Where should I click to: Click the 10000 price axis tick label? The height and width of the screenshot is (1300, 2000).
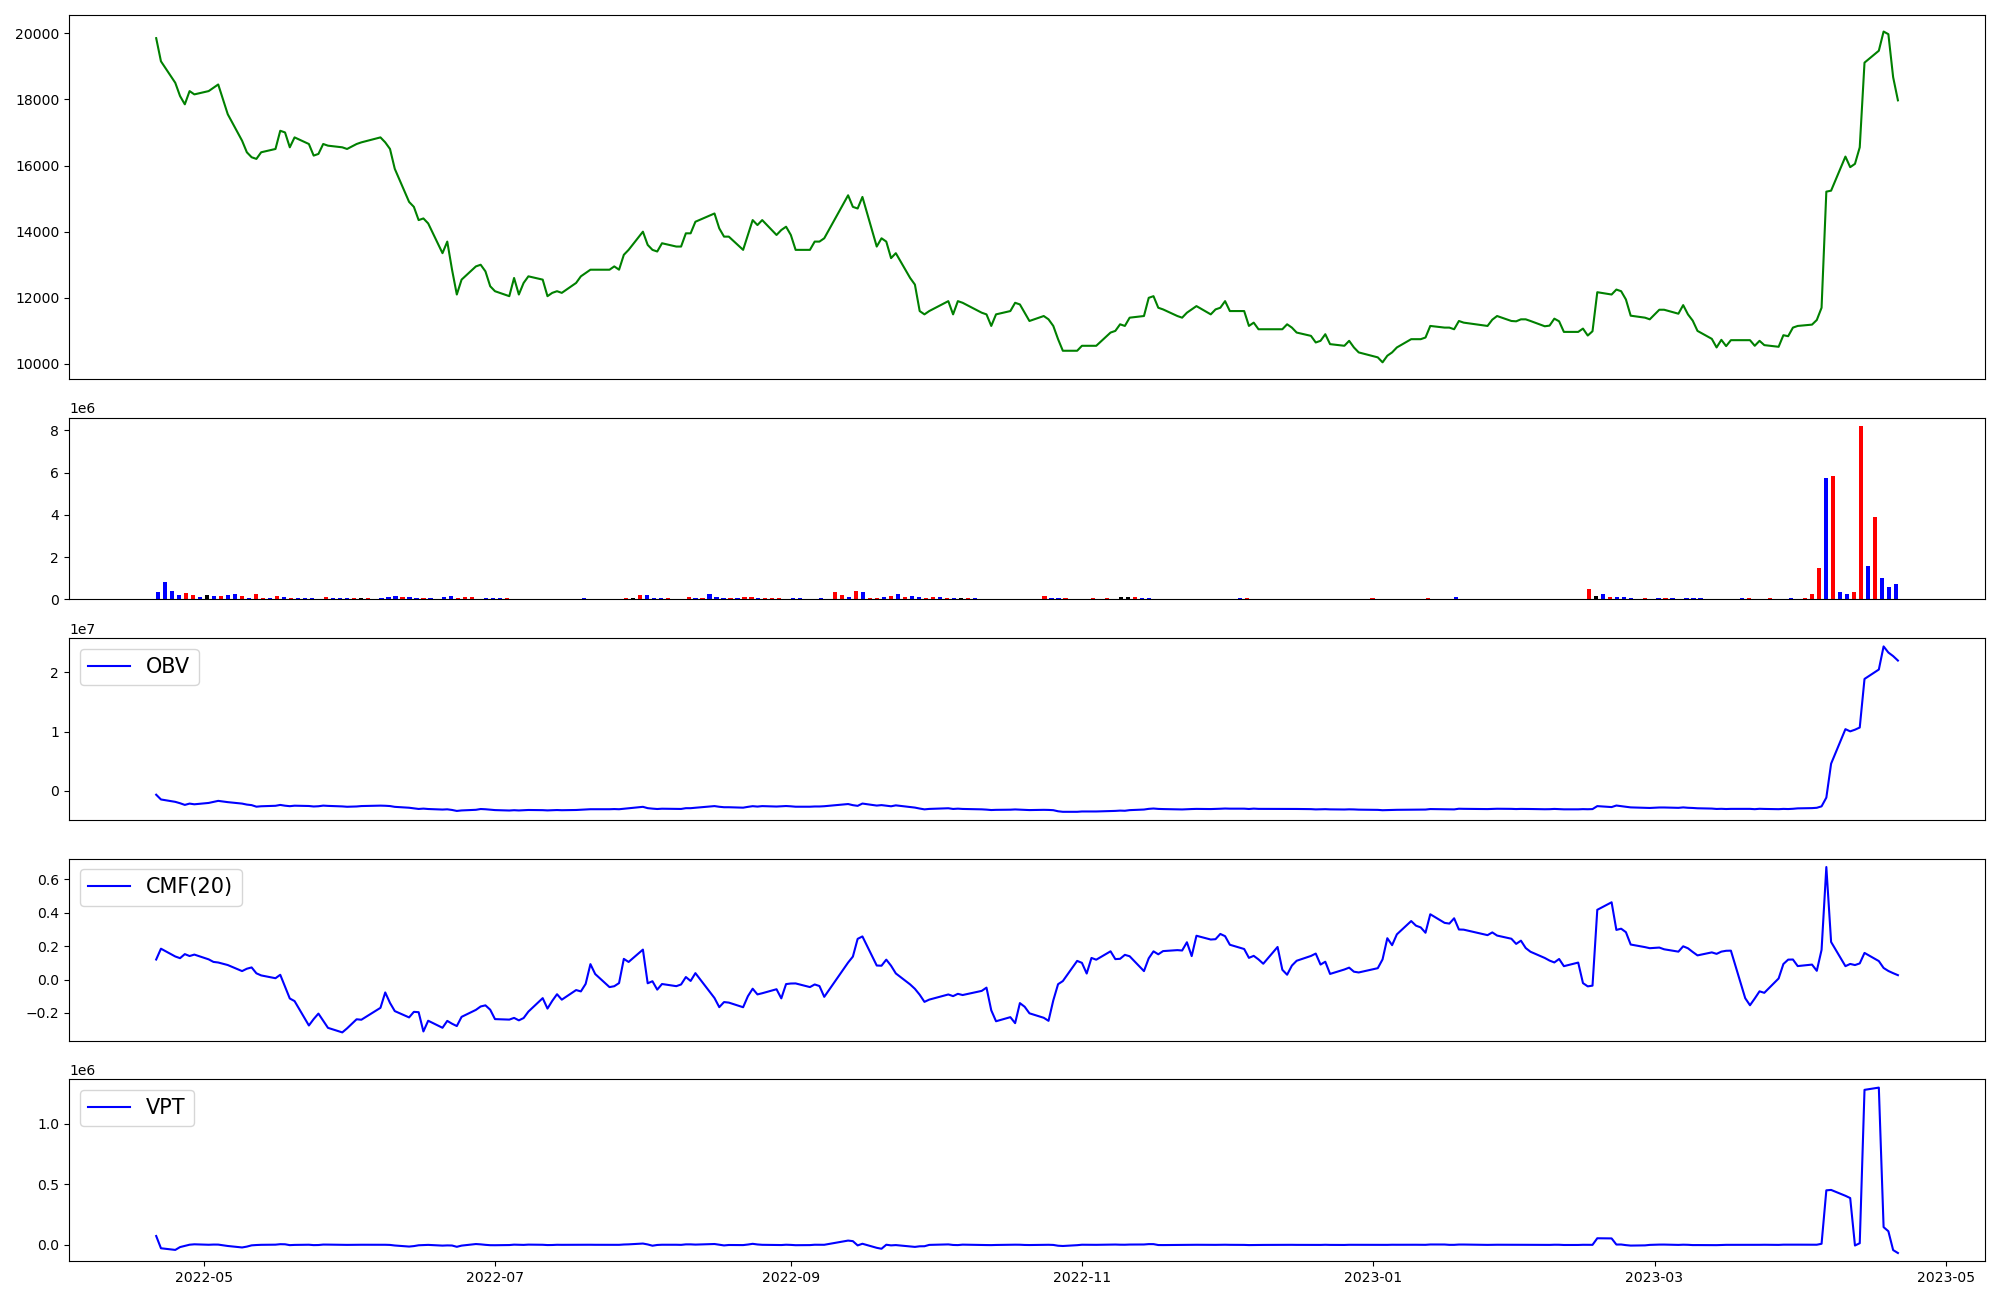click(36, 364)
